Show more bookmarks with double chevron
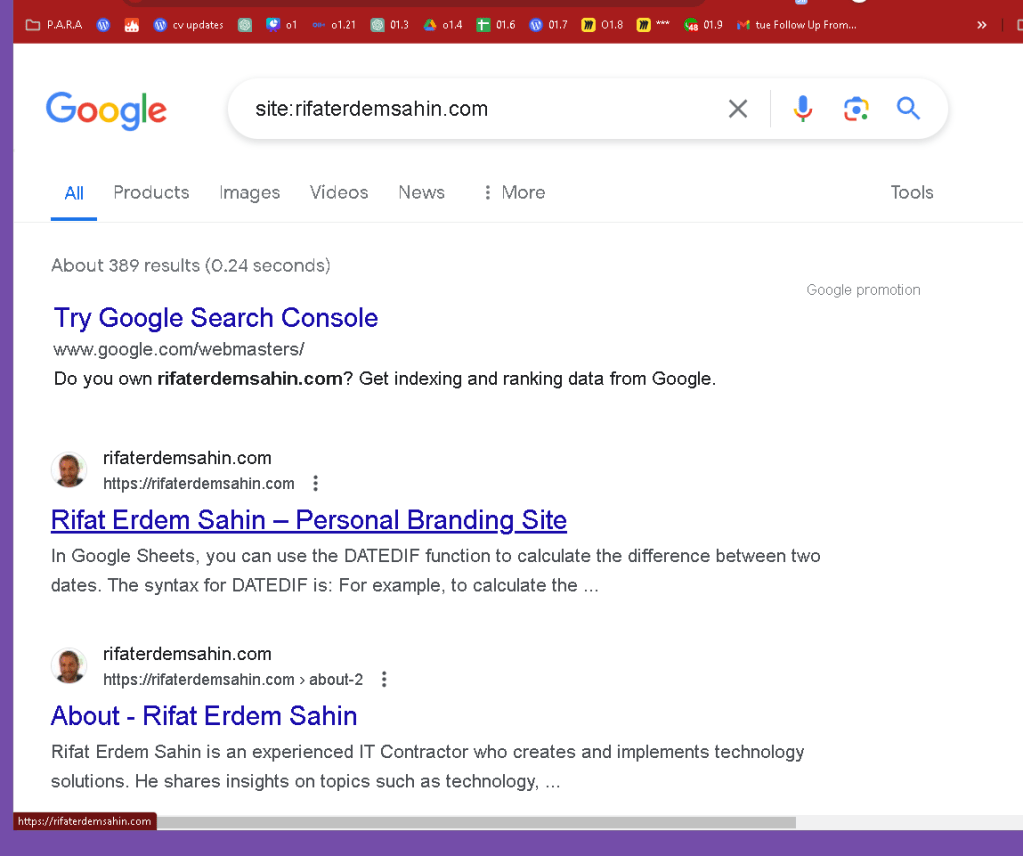Screen dimensions: 1023x856 (981, 25)
